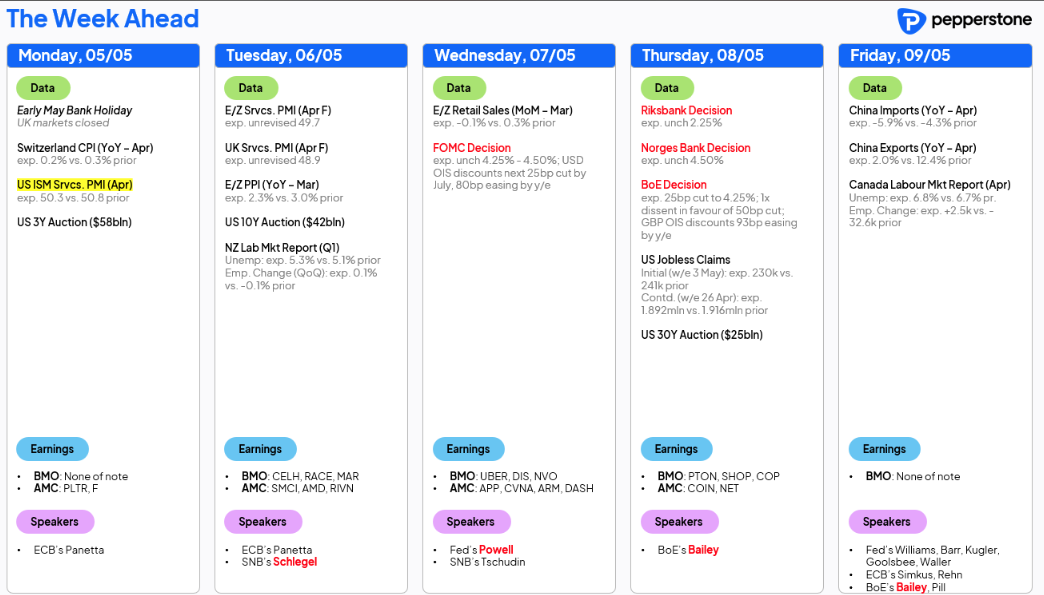Click the highlighted US ISM Srvcs. PMI entry
Image resolution: width=1044 pixels, height=595 pixels.
[x=75, y=184]
